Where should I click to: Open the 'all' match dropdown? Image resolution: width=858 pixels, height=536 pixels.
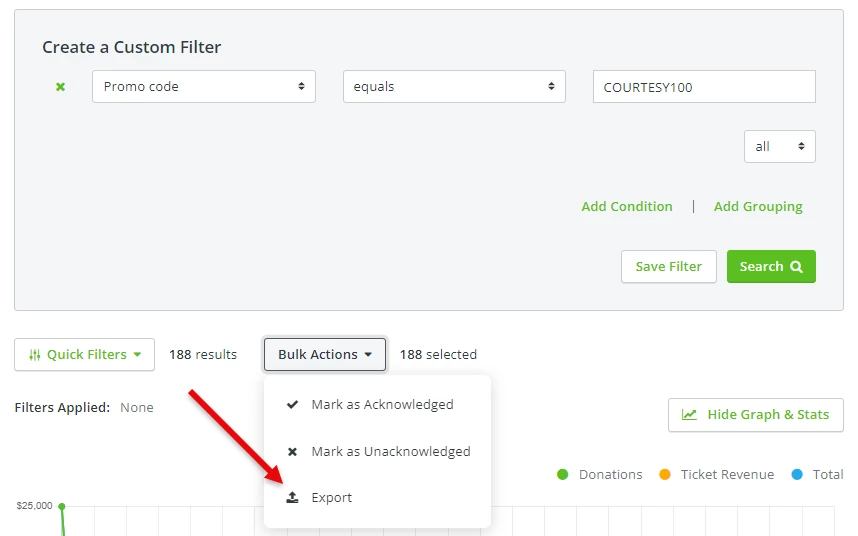[780, 147]
